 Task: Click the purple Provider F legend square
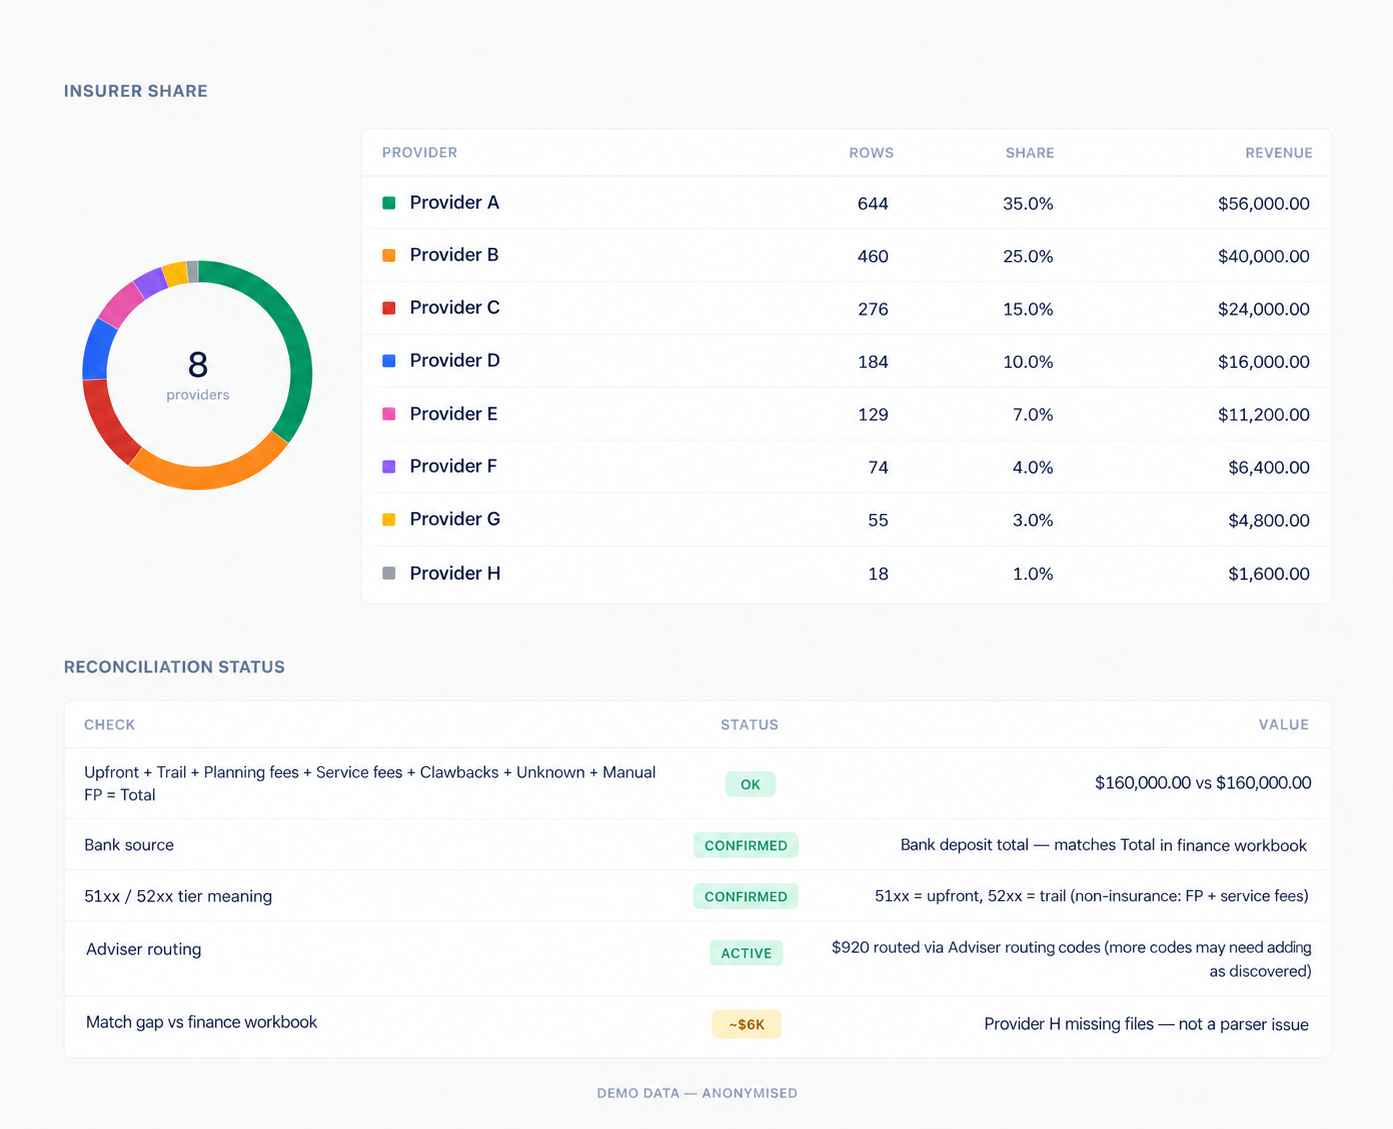pyautogui.click(x=389, y=466)
